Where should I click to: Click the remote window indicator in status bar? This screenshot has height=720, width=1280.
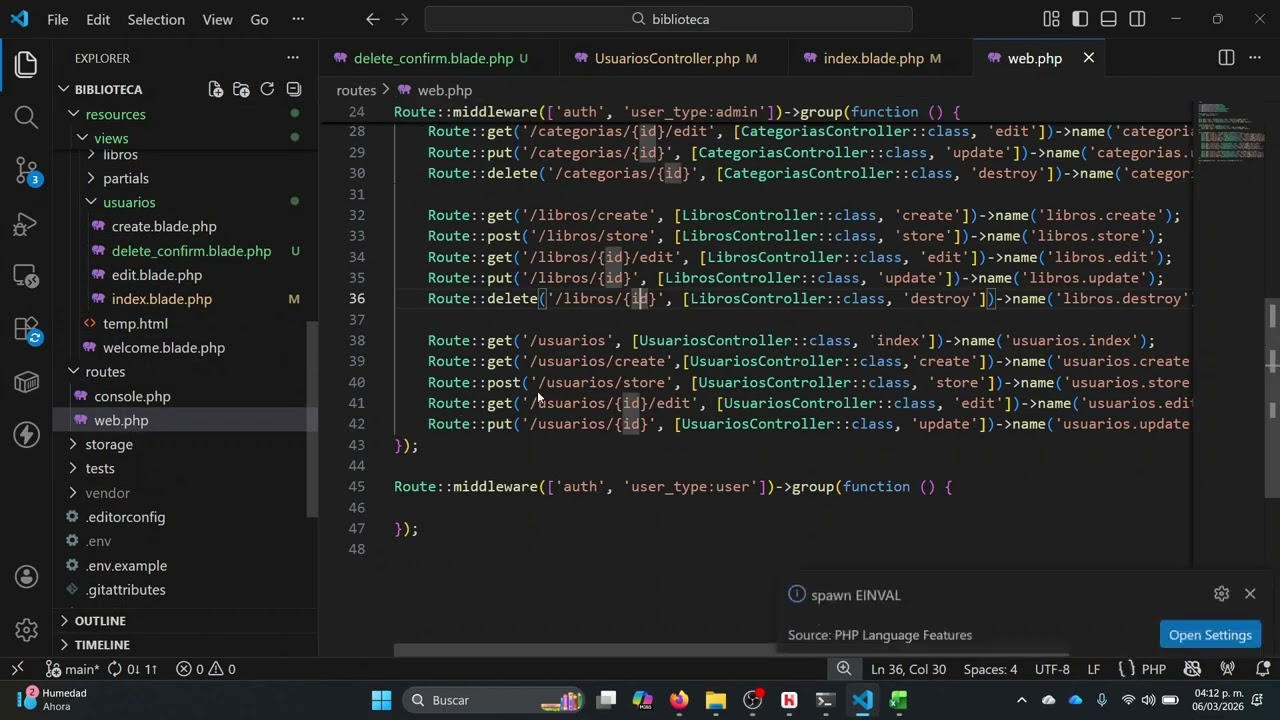click(x=17, y=669)
